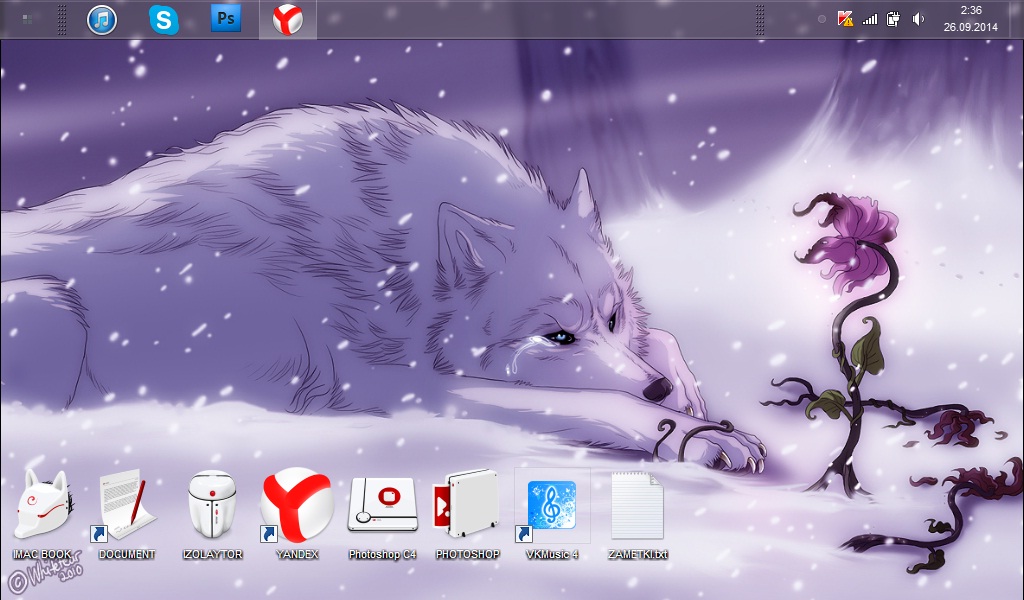
Task: Select the ZAMETKI.txt file icon
Action: click(637, 514)
